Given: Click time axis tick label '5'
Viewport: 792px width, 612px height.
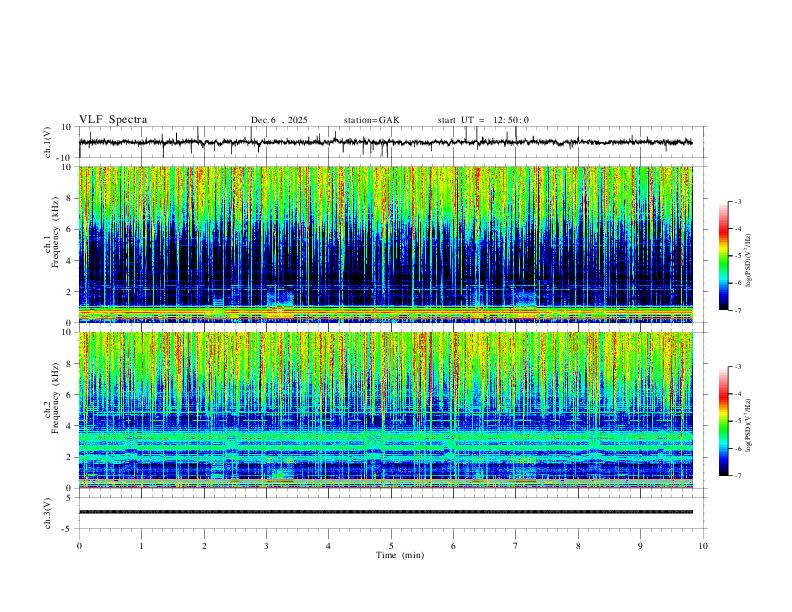Looking at the screenshot, I should 391,546.
